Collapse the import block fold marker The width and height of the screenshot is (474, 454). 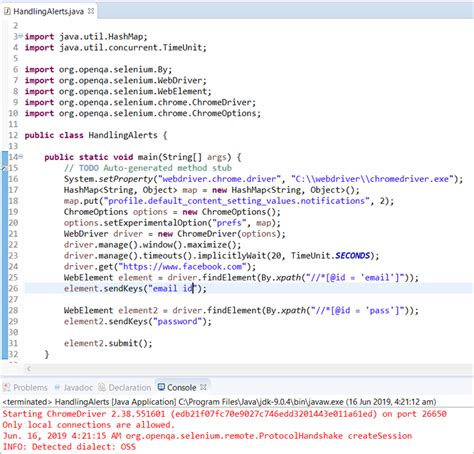click(21, 36)
